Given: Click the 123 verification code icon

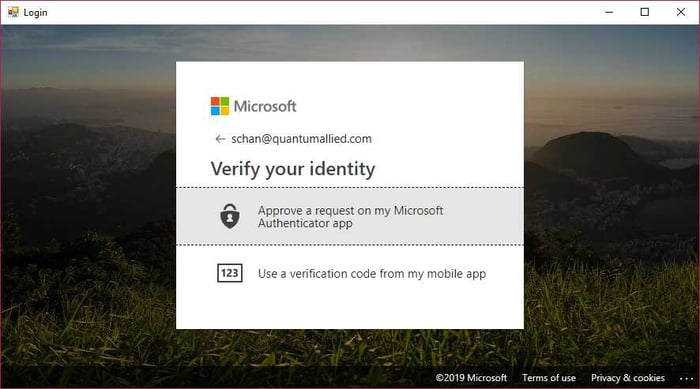Looking at the screenshot, I should coord(230,273).
